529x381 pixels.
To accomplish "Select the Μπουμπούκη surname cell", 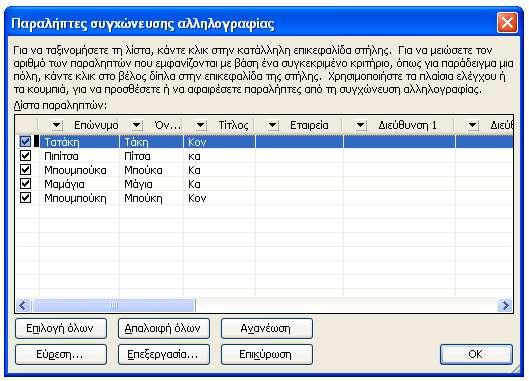I will click(x=79, y=198).
